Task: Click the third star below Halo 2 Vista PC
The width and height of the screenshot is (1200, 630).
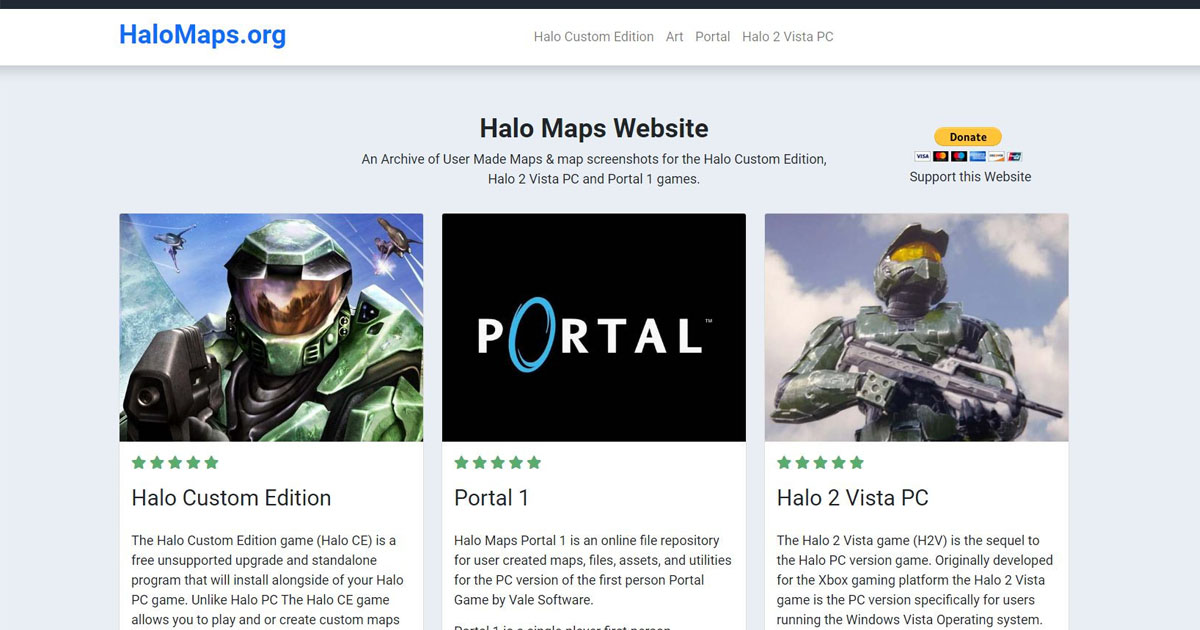Action: [x=821, y=462]
